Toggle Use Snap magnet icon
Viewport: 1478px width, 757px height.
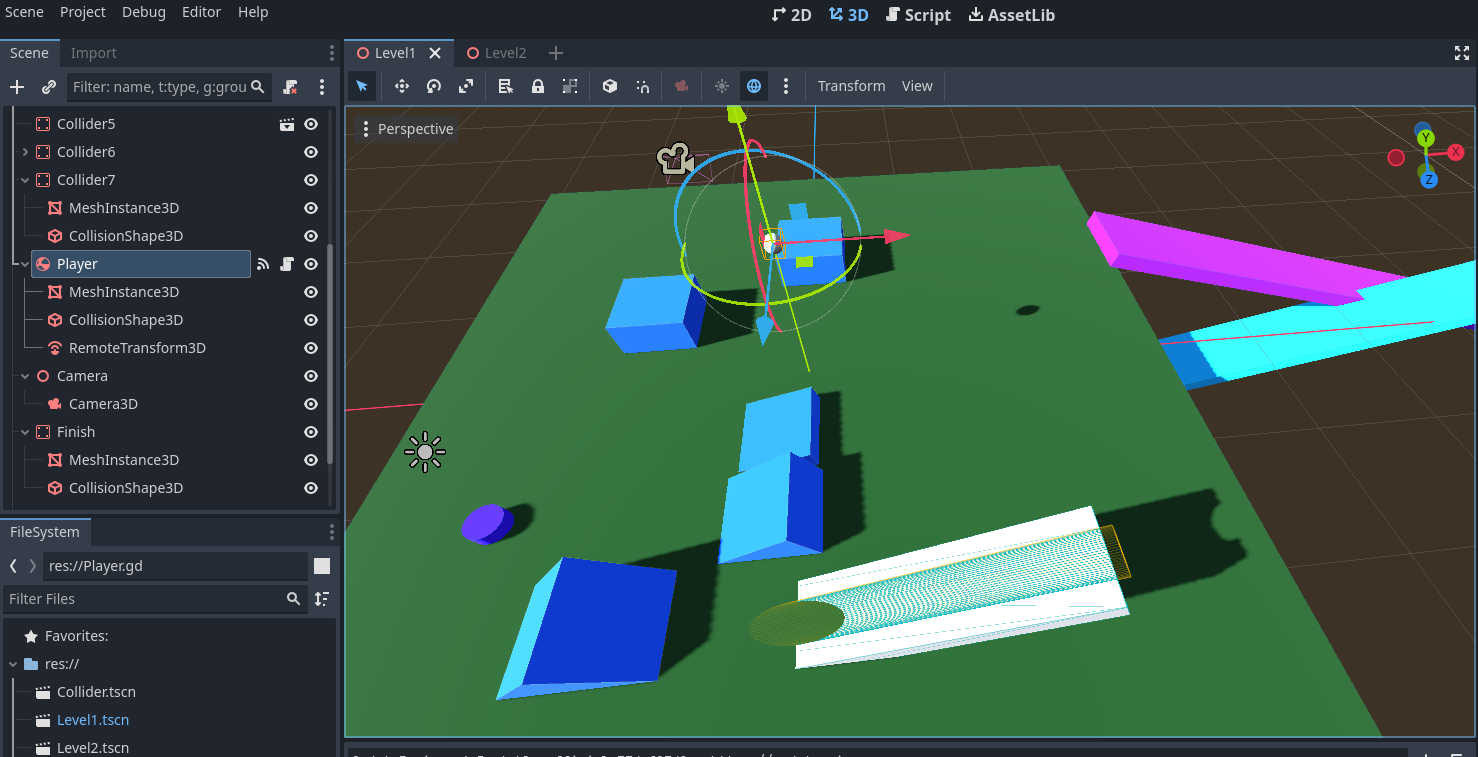click(642, 86)
